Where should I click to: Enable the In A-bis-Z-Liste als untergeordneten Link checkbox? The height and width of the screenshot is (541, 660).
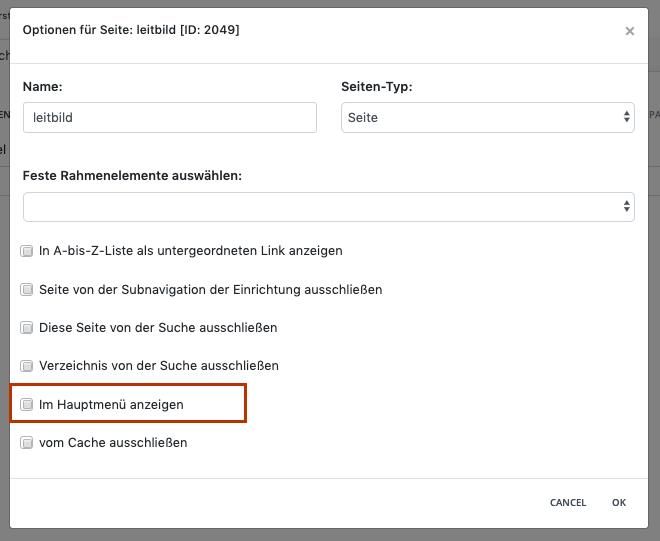[27, 251]
